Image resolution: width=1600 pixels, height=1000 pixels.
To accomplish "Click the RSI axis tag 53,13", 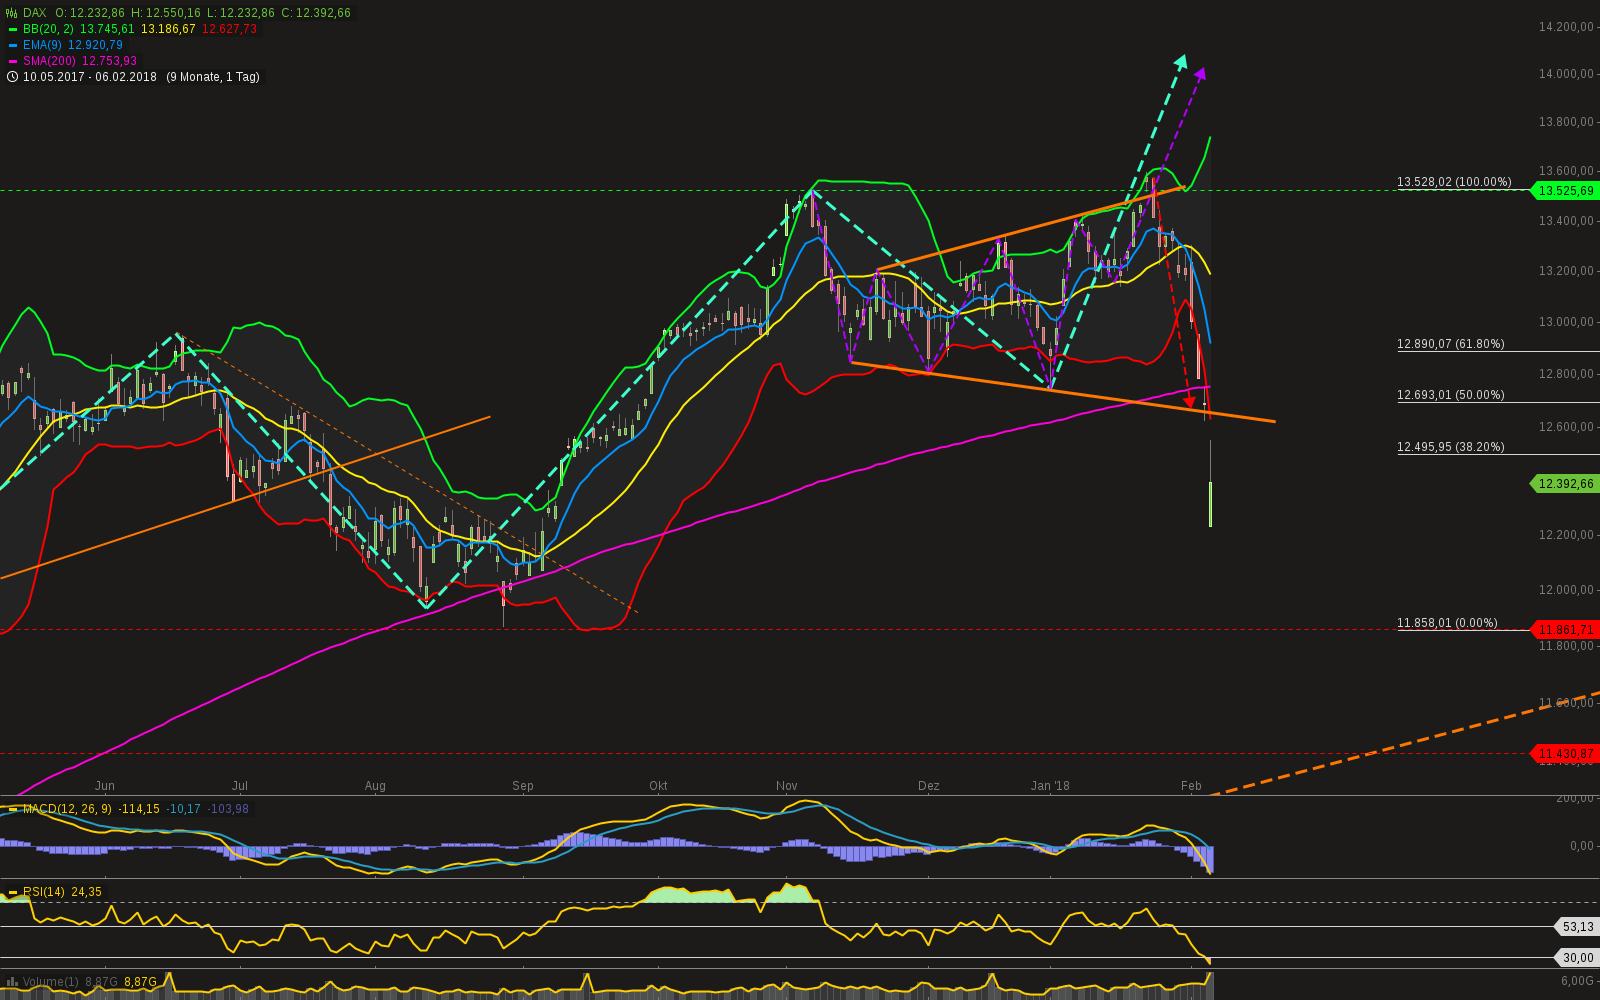I will [x=1577, y=927].
